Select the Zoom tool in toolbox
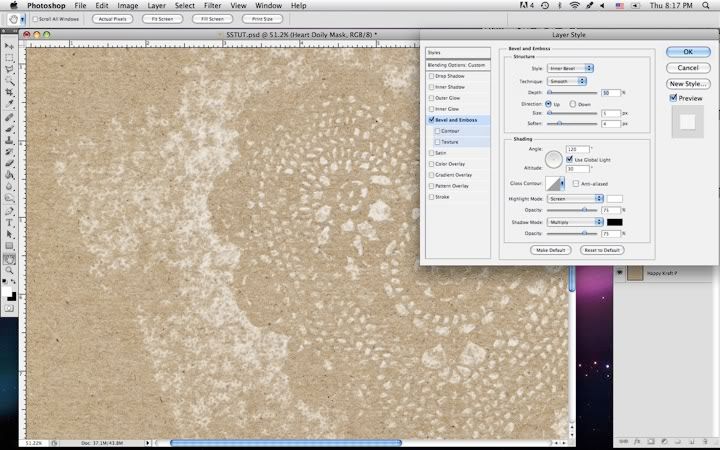Image resolution: width=720 pixels, height=450 pixels. pos(9,271)
